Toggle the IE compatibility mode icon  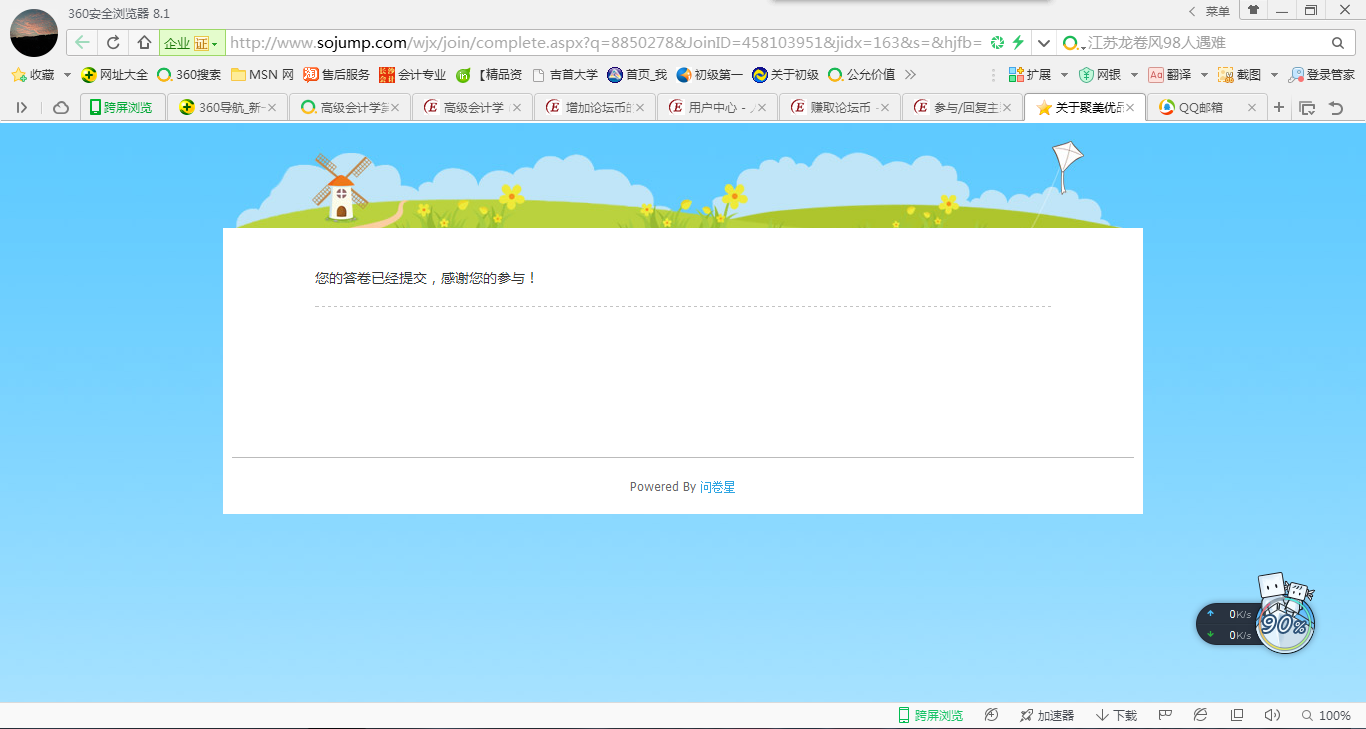pos(1201,715)
